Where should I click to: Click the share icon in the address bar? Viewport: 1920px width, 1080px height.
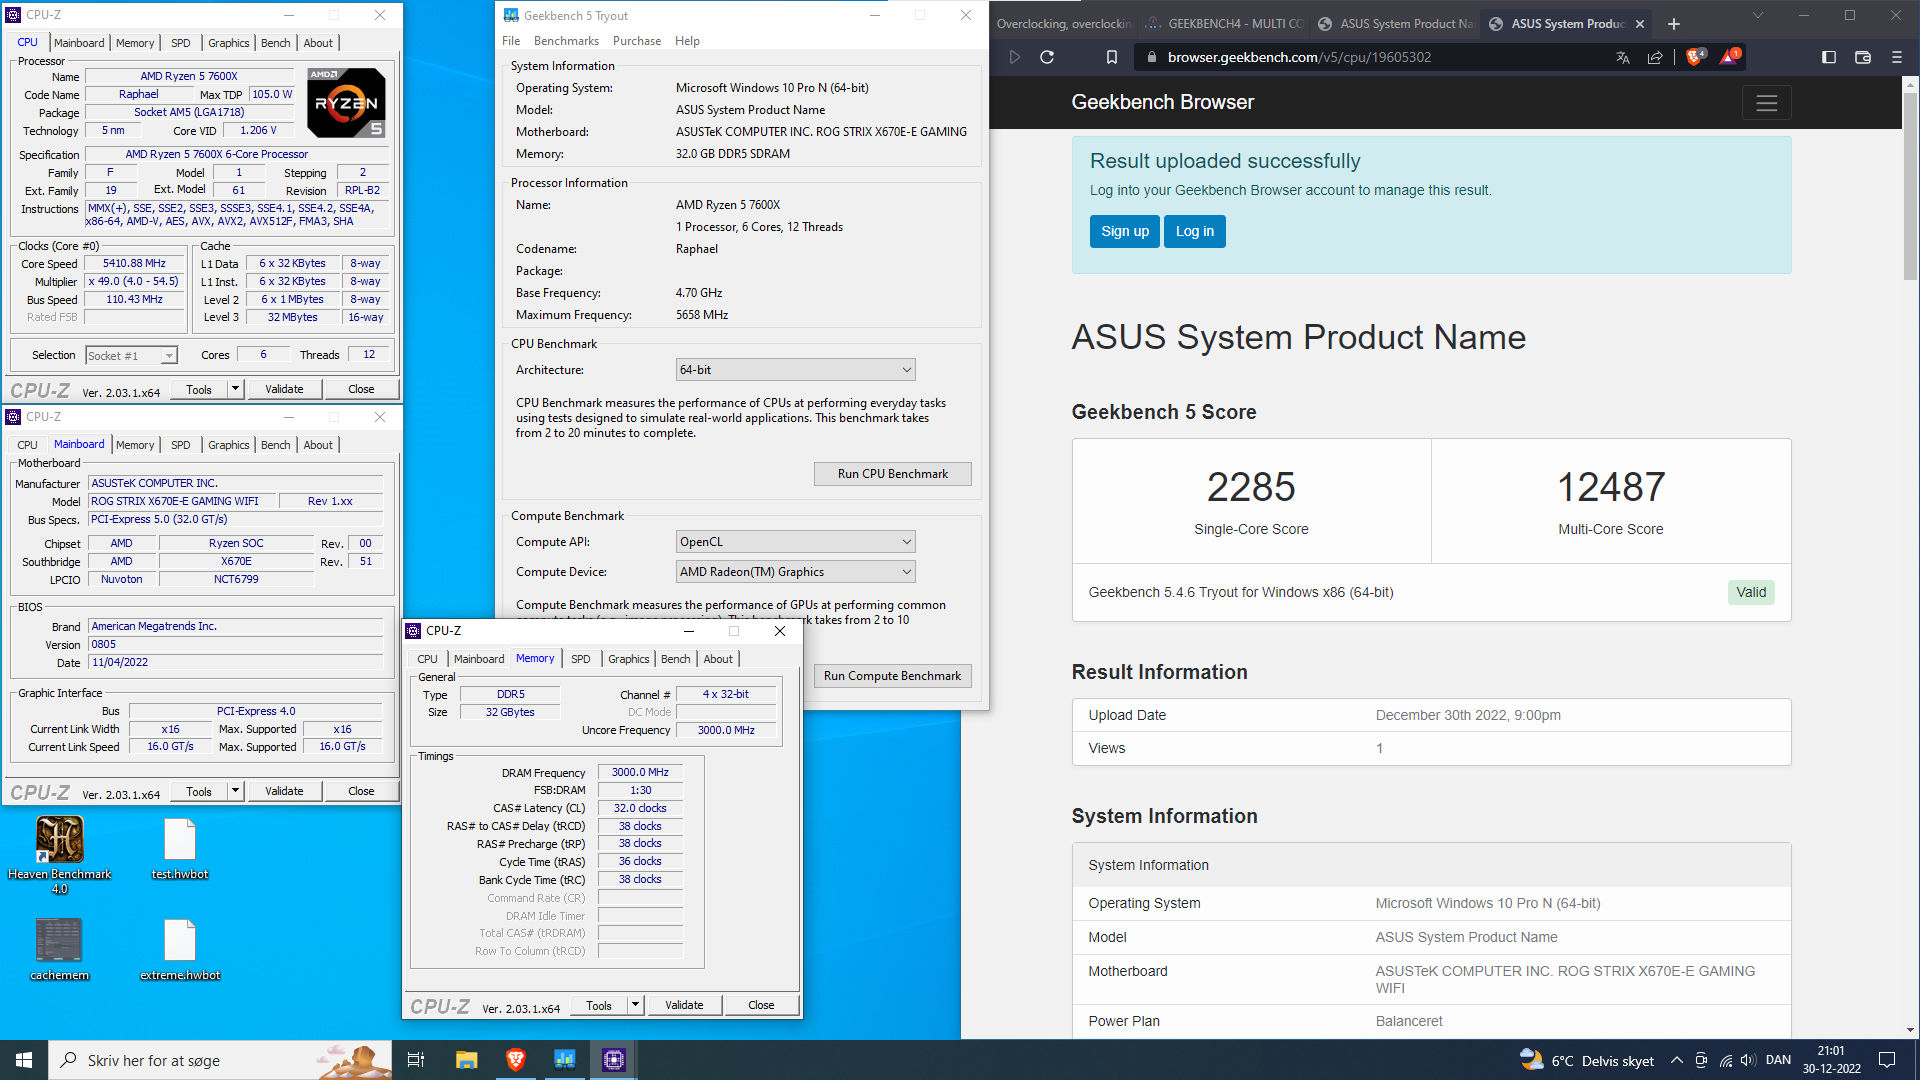click(1655, 57)
